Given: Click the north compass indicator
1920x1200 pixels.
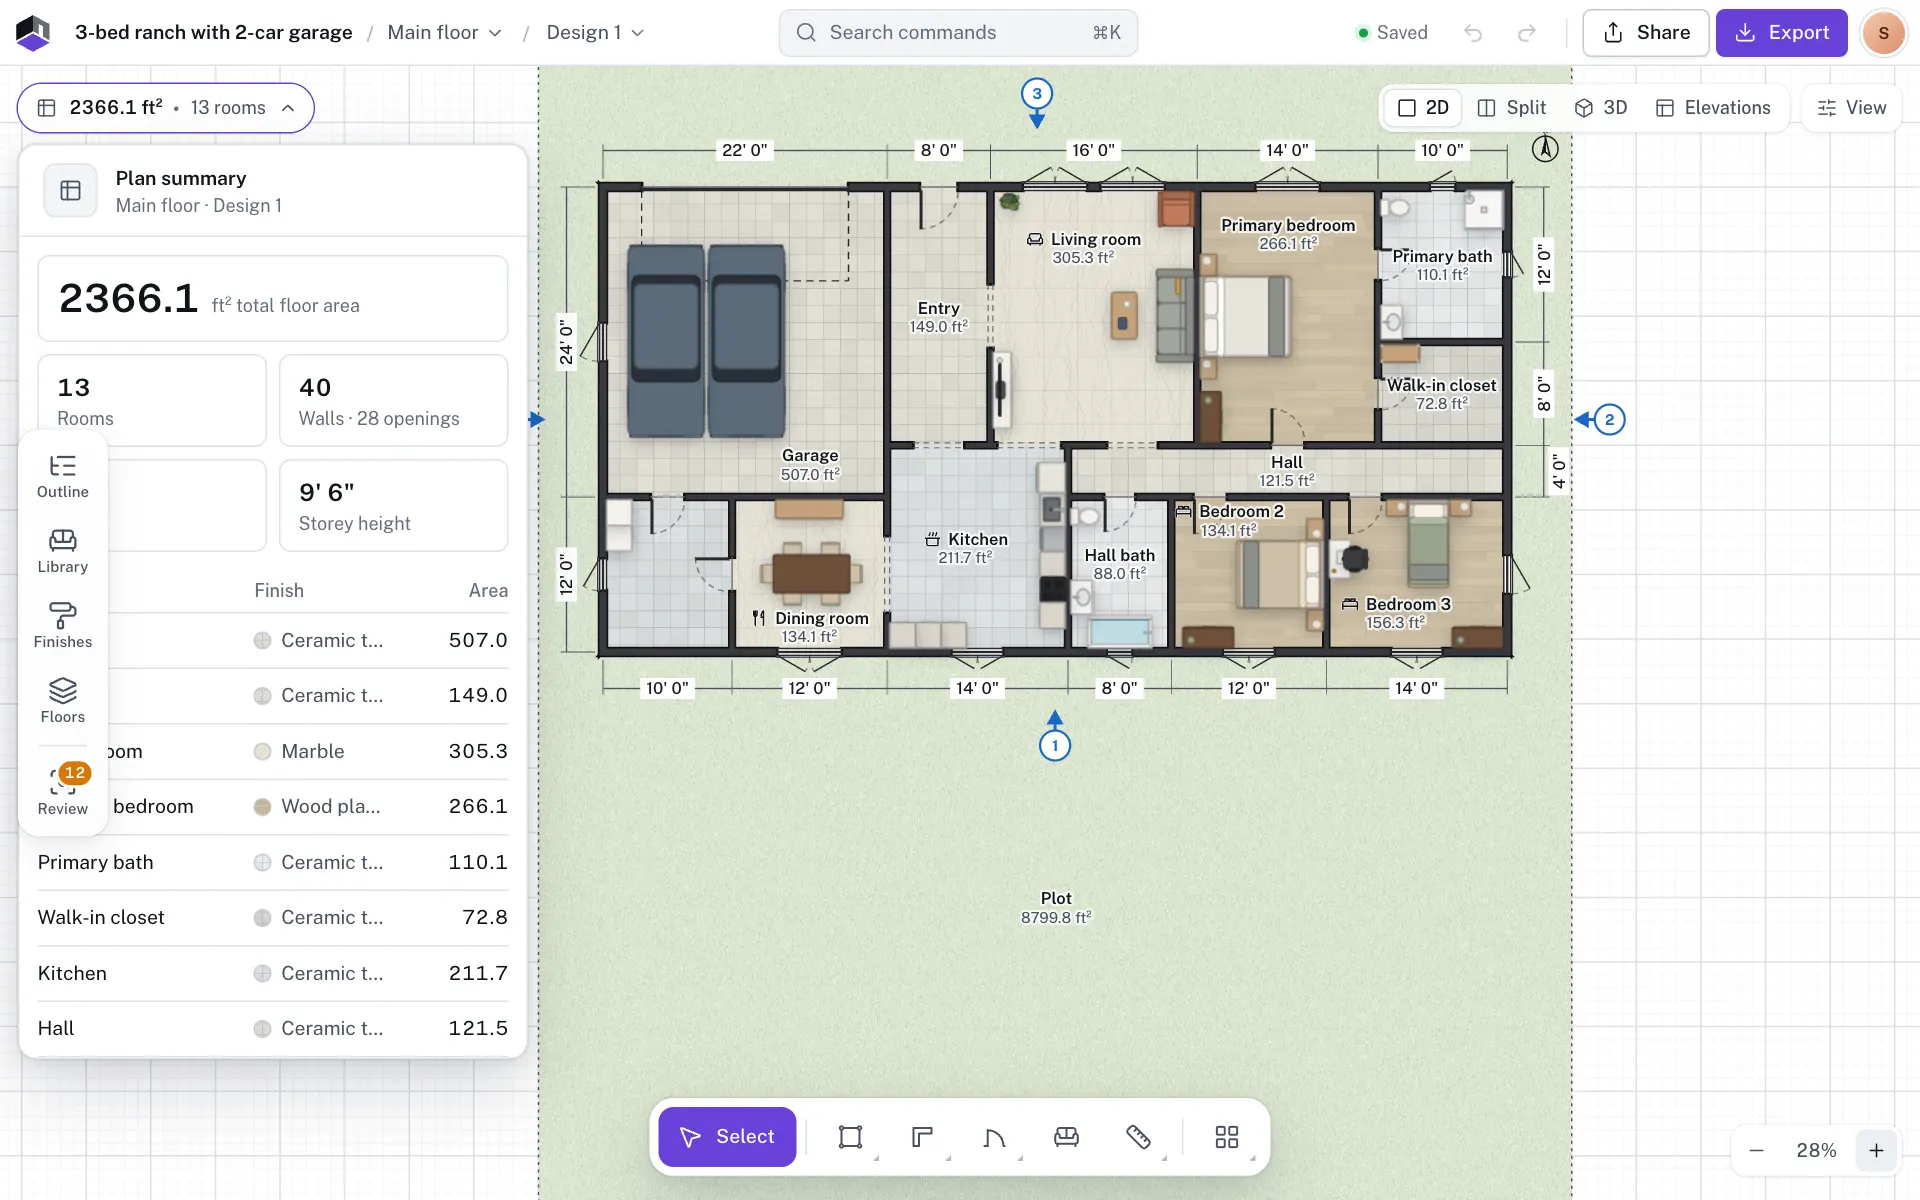Looking at the screenshot, I should pos(1545,149).
